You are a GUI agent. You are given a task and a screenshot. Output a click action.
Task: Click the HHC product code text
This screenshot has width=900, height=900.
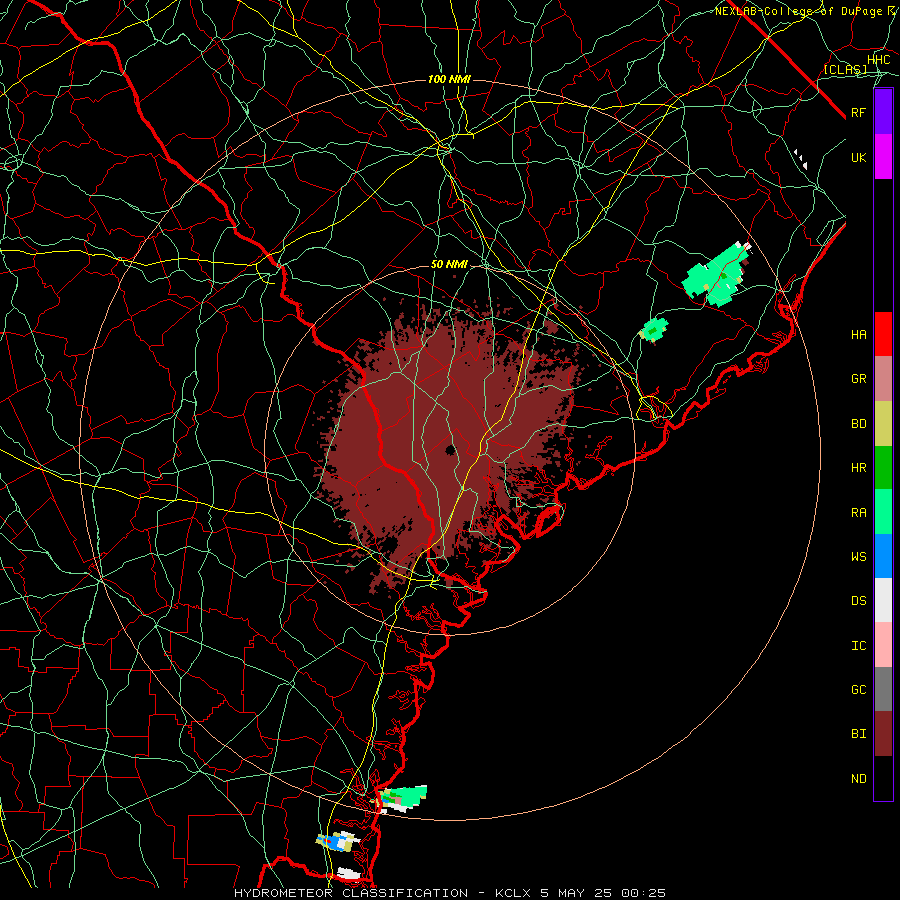coord(878,60)
